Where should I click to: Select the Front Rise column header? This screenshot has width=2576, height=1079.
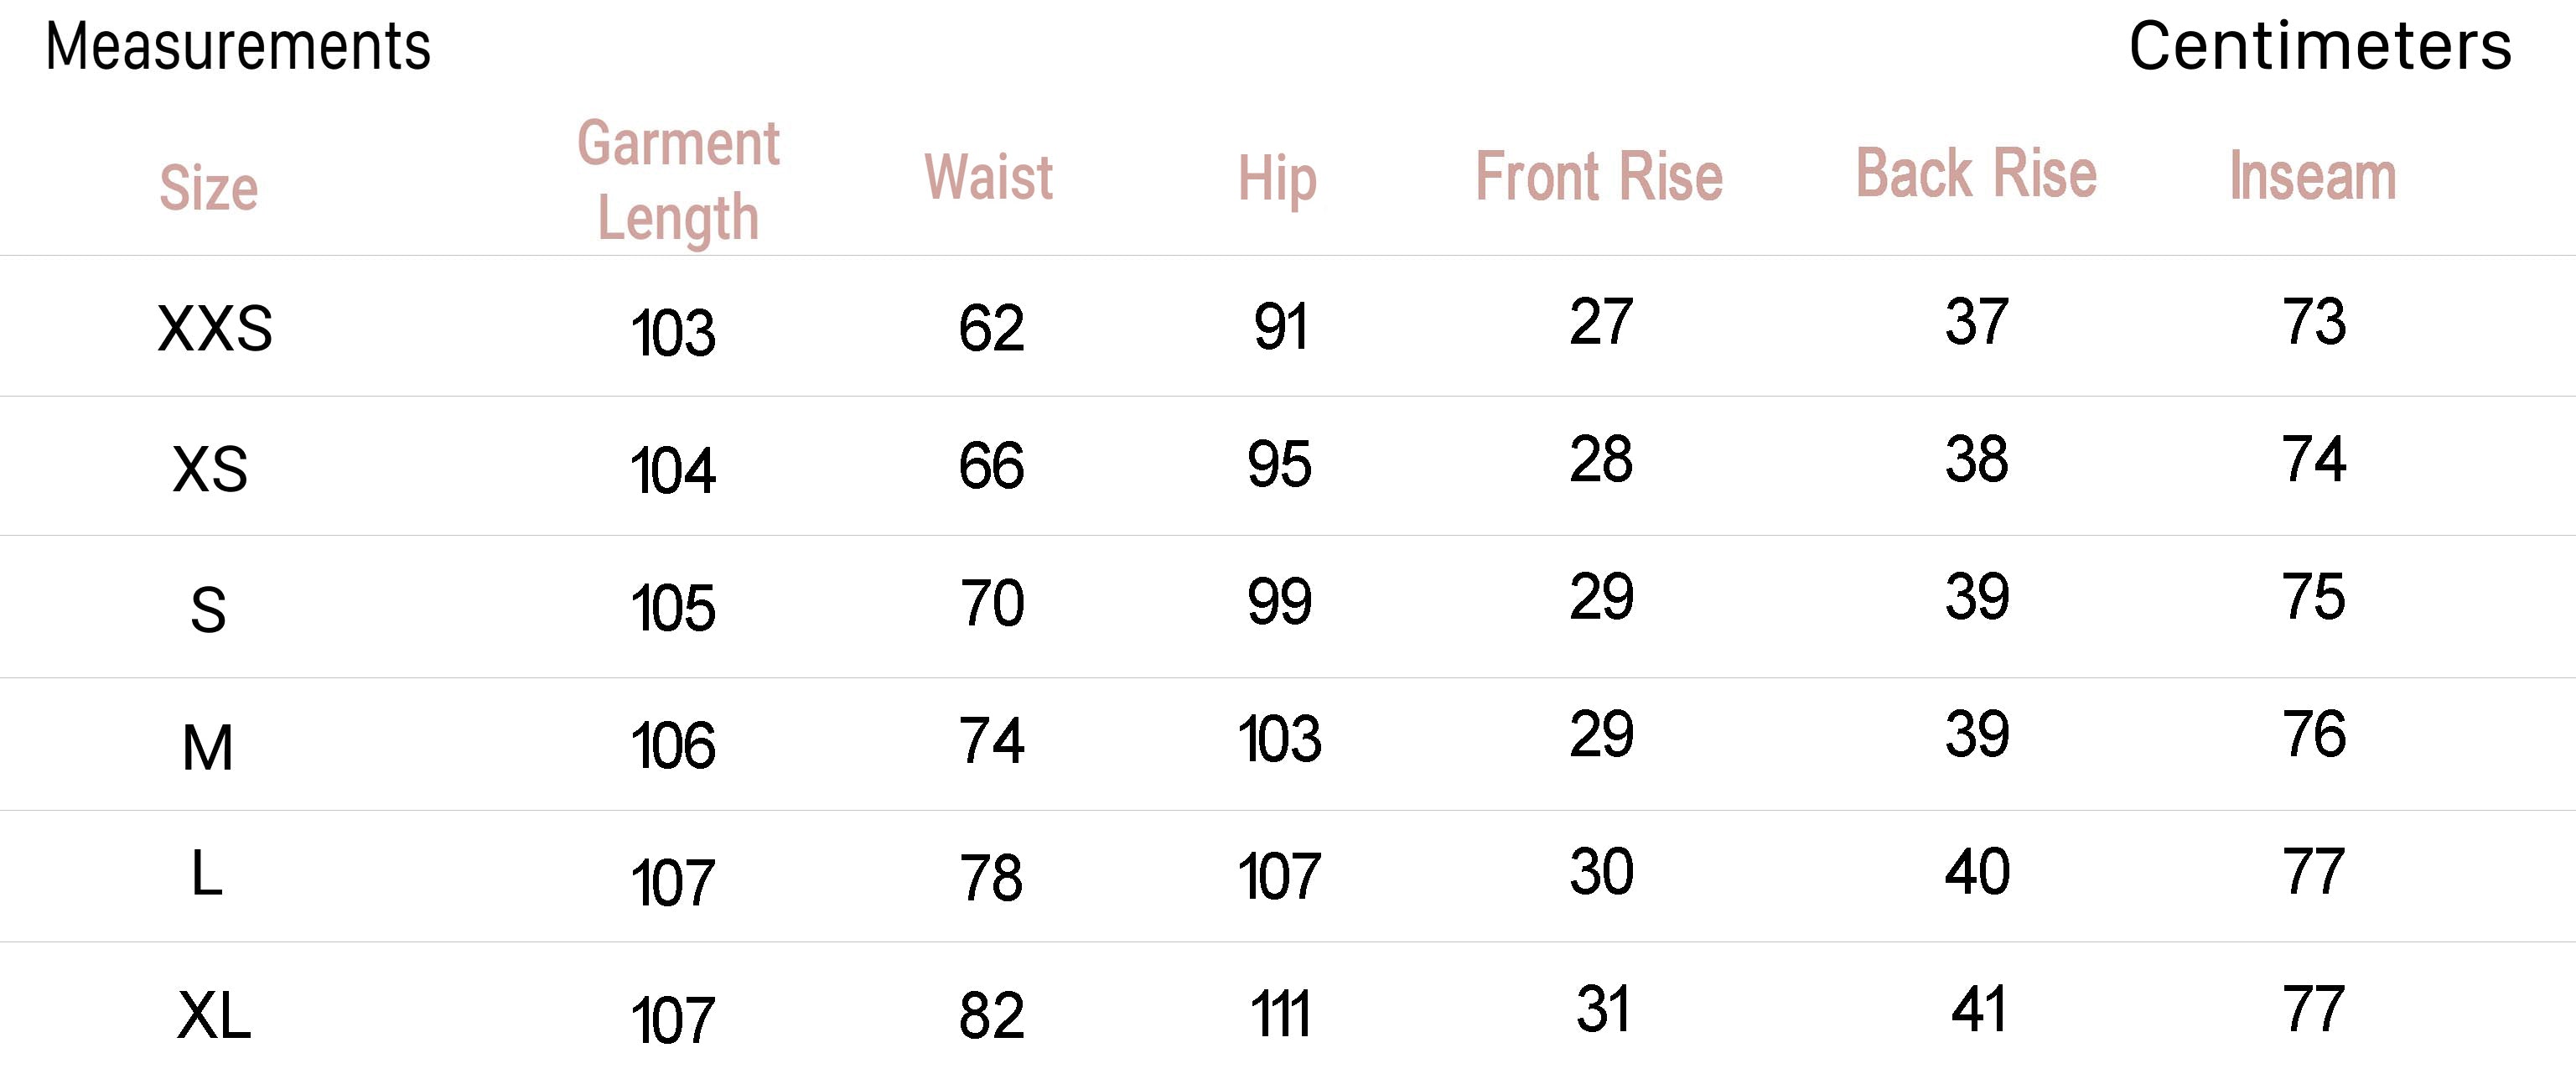(x=1599, y=177)
